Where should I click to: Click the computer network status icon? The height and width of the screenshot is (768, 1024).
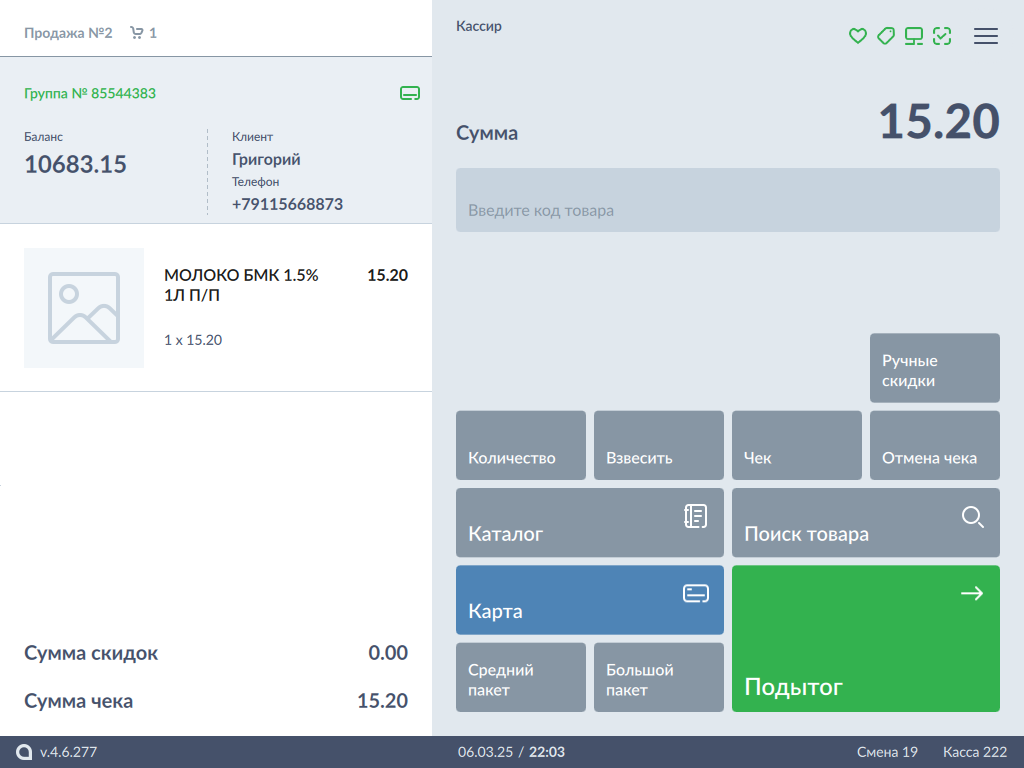[913, 36]
